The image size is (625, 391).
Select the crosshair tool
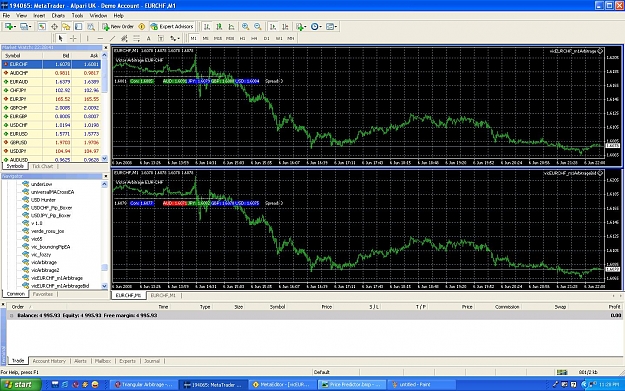point(73,38)
